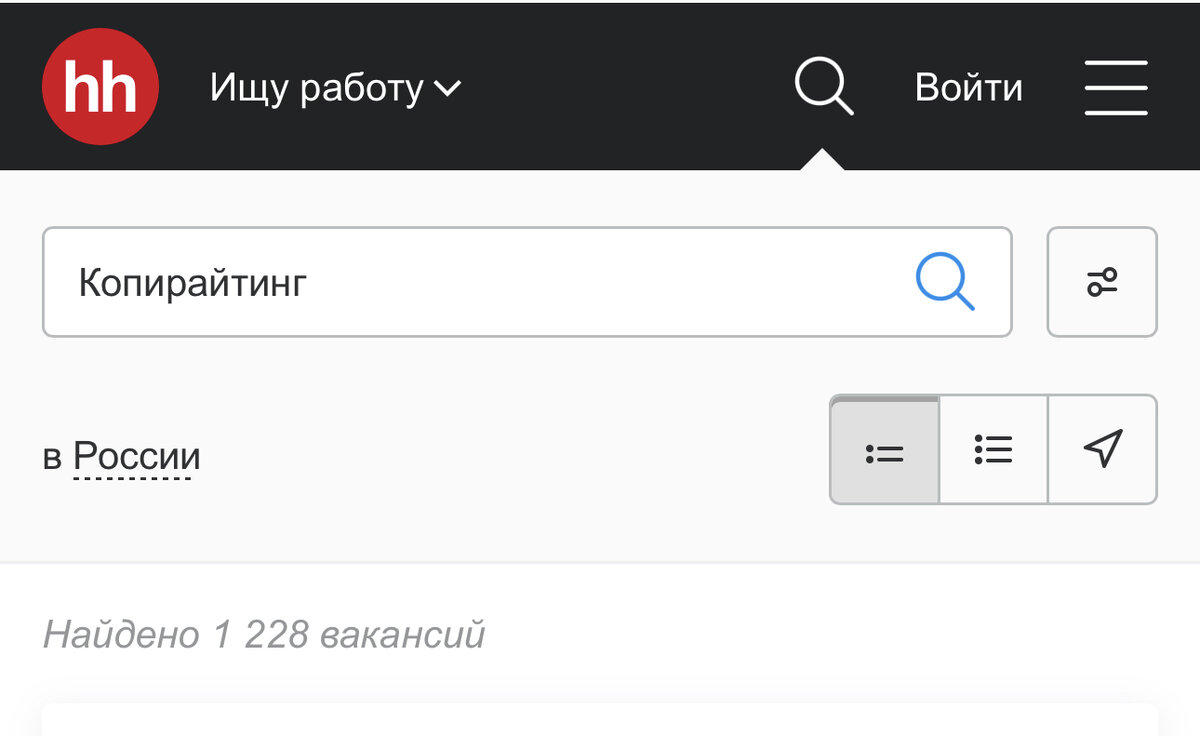Select Ищу работу in the top bar

pos(315,88)
